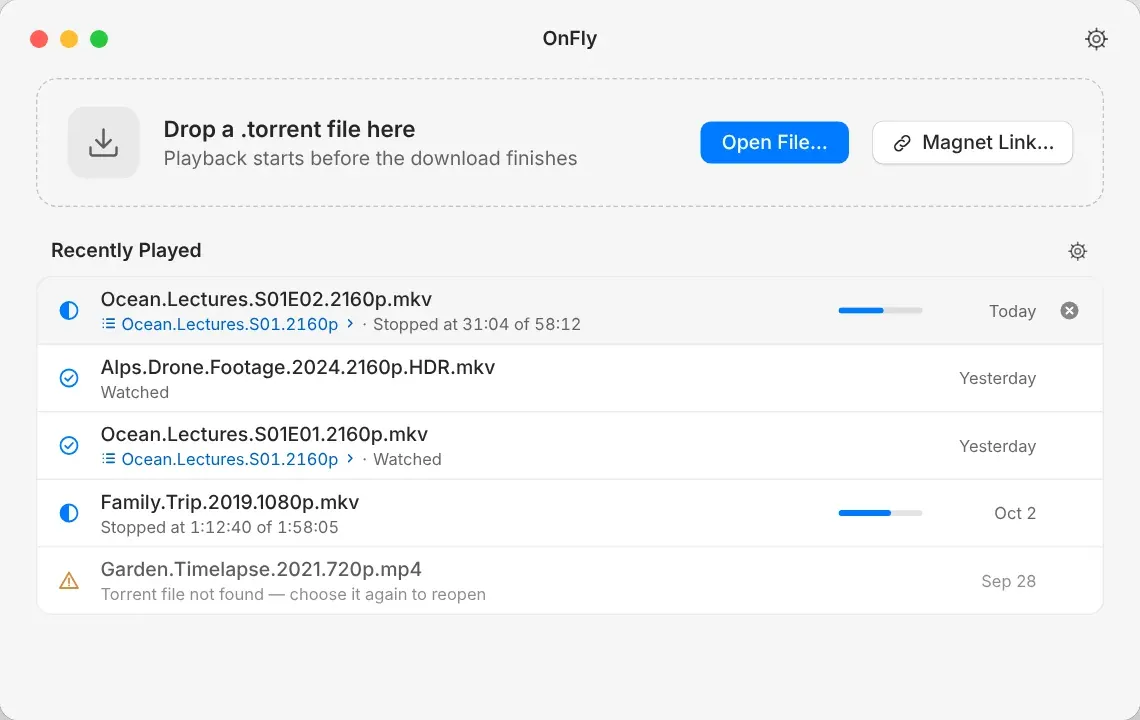Click the 'Recently Played' heading
The width and height of the screenshot is (1140, 720).
[126, 250]
